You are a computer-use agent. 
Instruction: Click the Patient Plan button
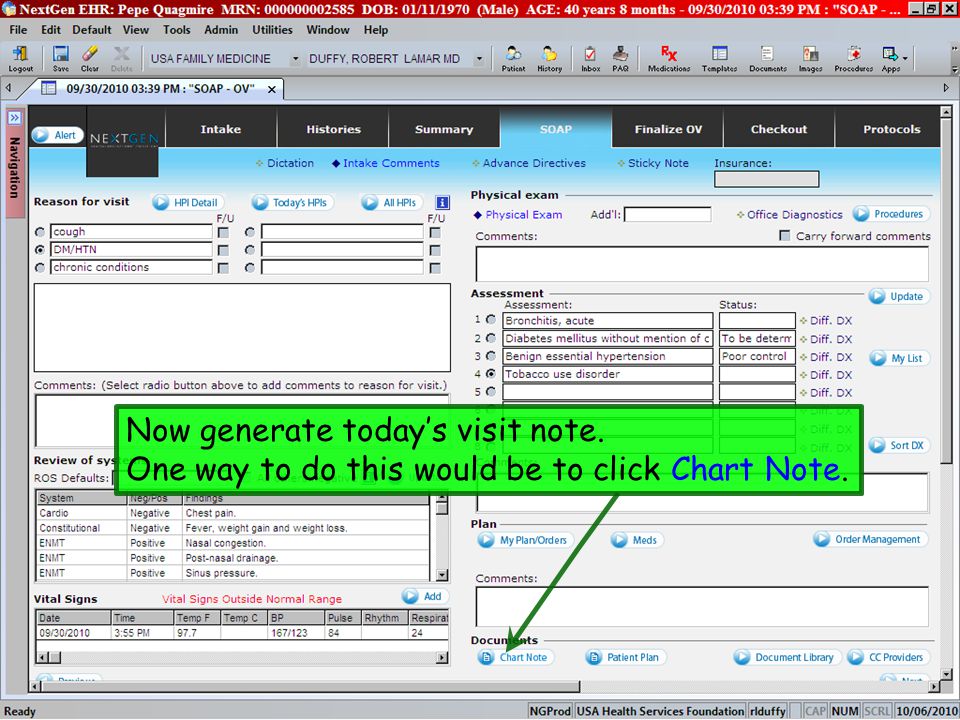pyautogui.click(x=625, y=658)
